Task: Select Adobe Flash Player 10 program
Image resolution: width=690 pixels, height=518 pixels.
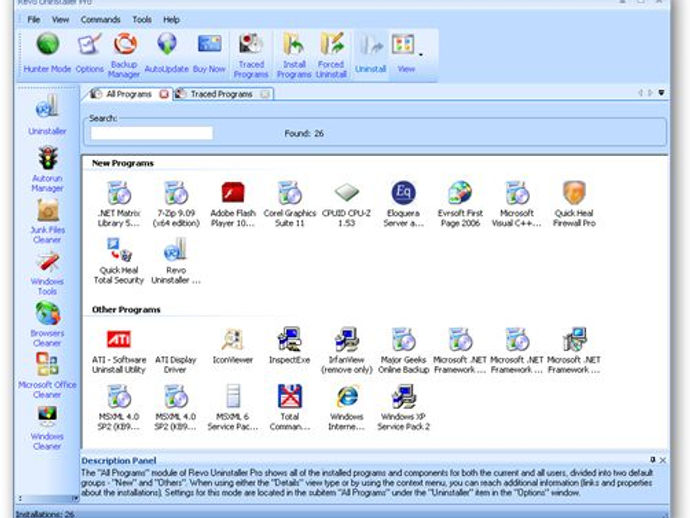Action: pyautogui.click(x=233, y=204)
